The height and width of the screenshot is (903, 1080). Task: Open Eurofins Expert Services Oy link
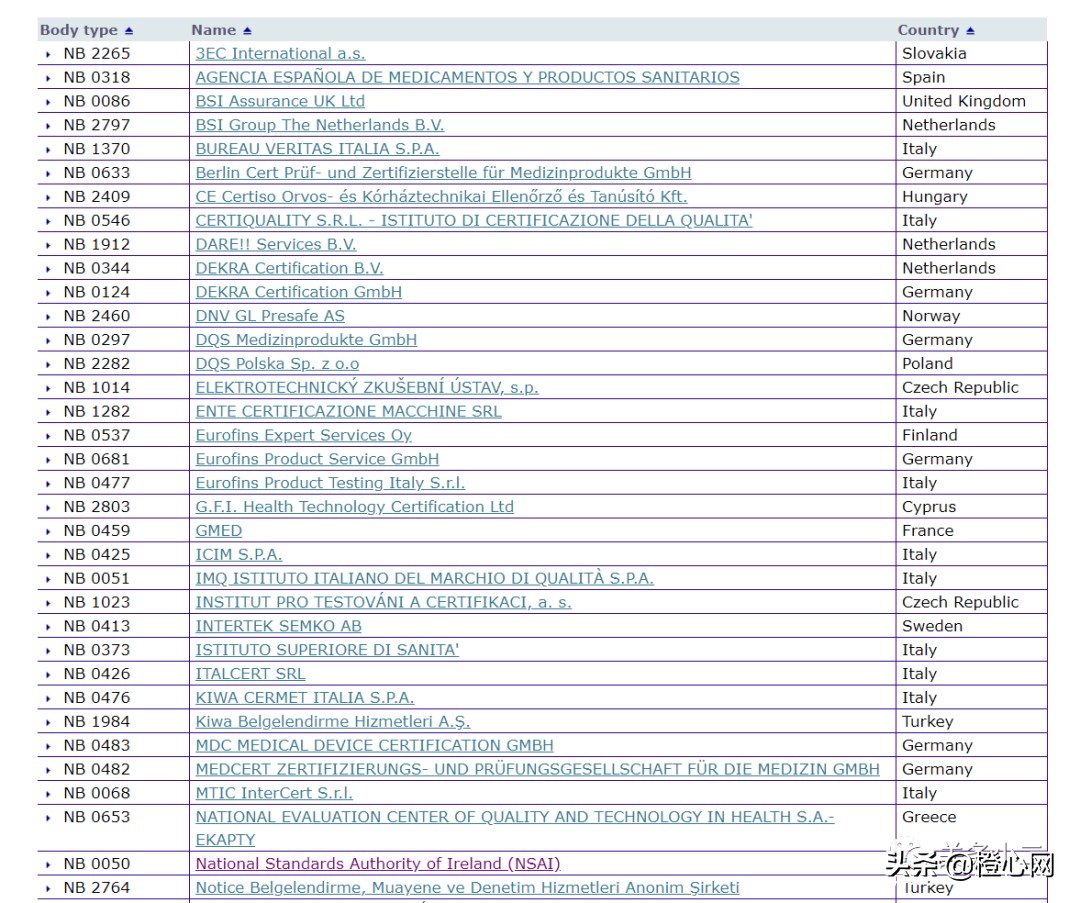304,435
